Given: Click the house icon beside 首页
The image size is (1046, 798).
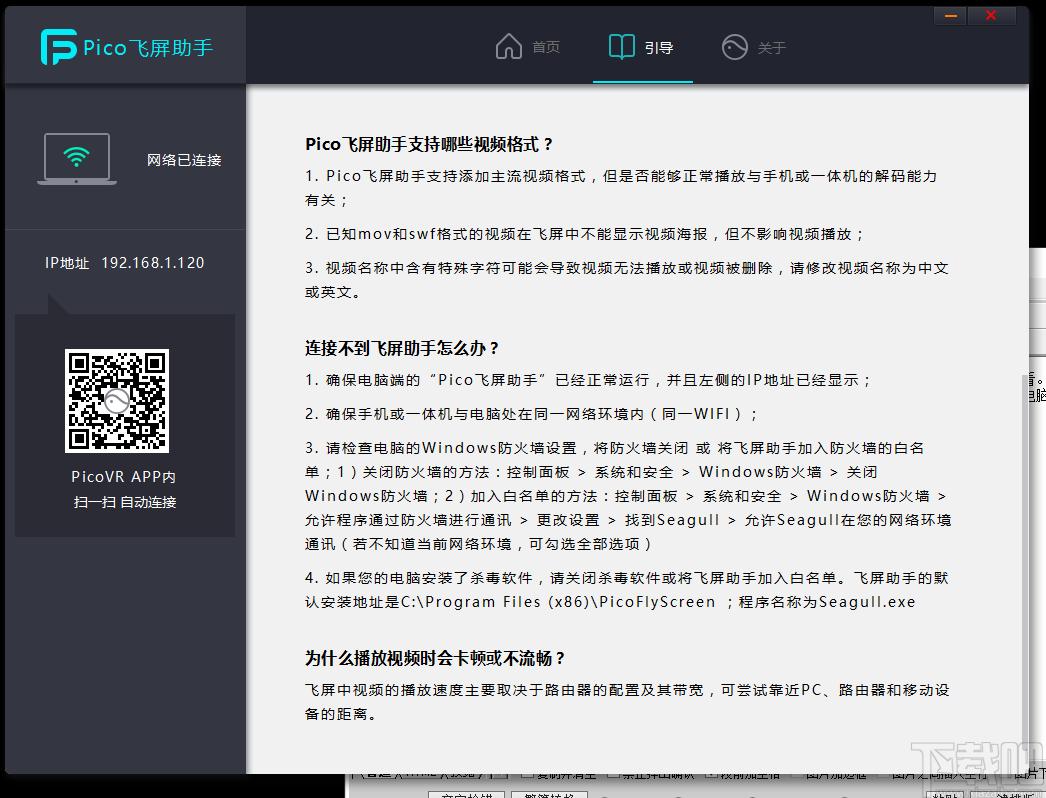Looking at the screenshot, I should pyautogui.click(x=509, y=45).
